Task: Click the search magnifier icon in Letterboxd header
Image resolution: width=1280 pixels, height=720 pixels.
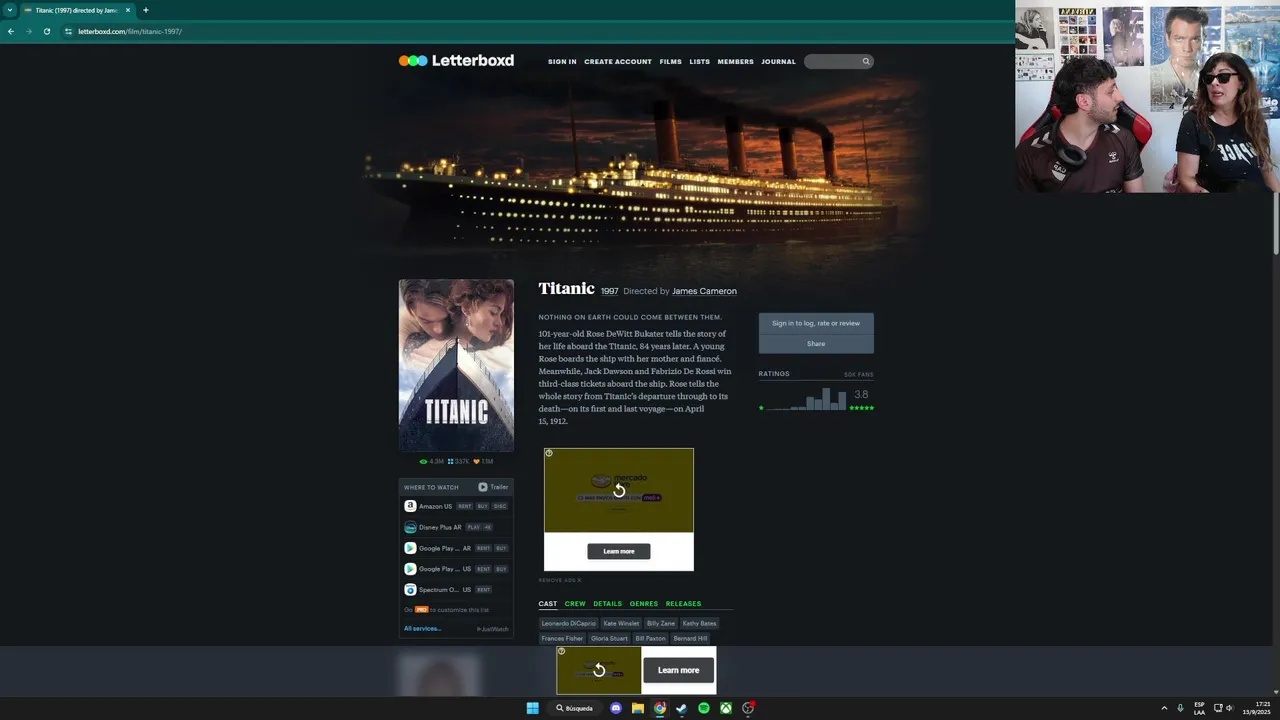Action: click(866, 61)
